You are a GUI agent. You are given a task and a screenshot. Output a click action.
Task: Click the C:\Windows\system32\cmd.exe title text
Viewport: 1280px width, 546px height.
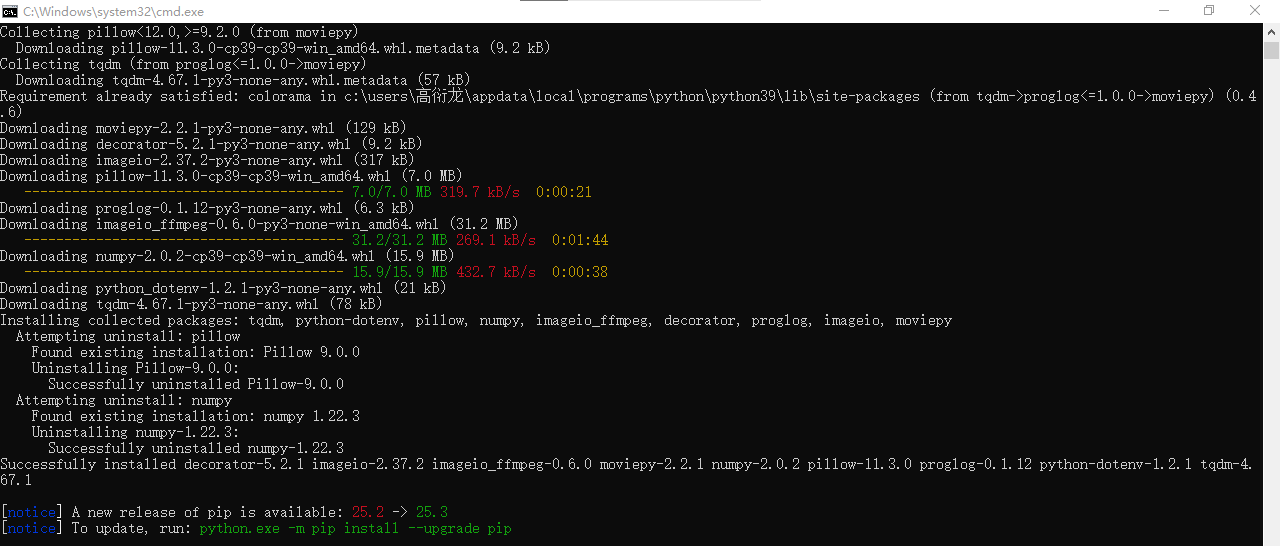point(113,10)
